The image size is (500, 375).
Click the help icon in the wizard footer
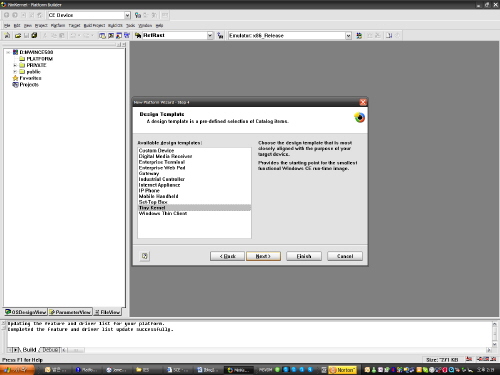pos(144,256)
